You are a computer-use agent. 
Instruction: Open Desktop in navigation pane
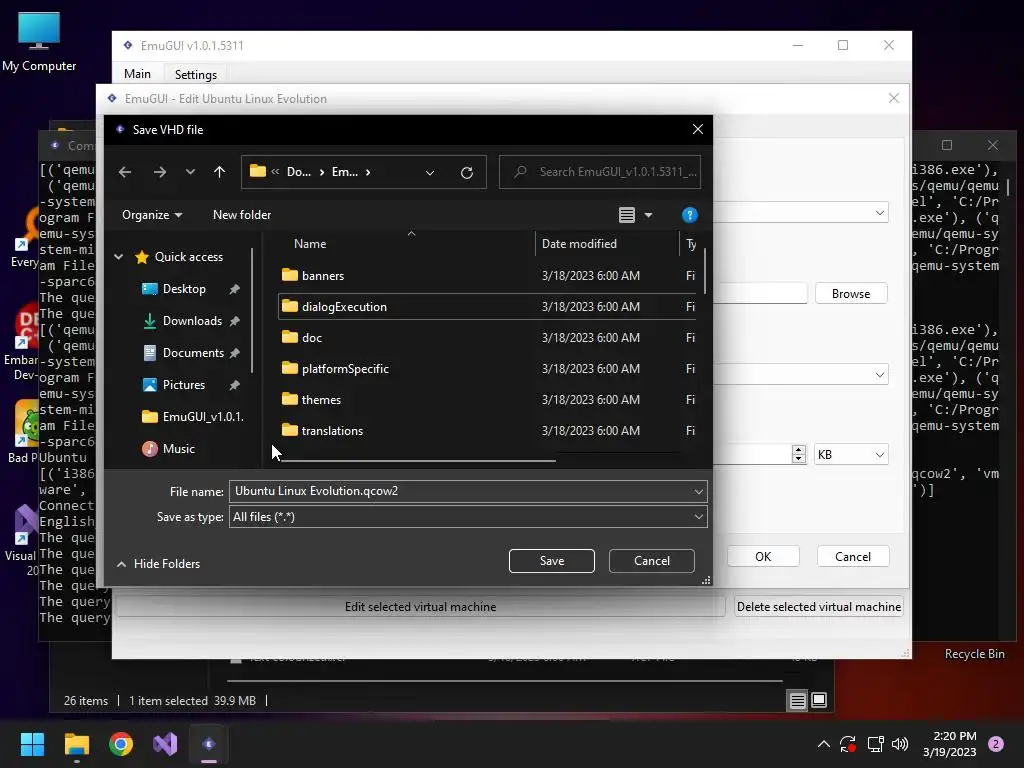pyautogui.click(x=184, y=289)
